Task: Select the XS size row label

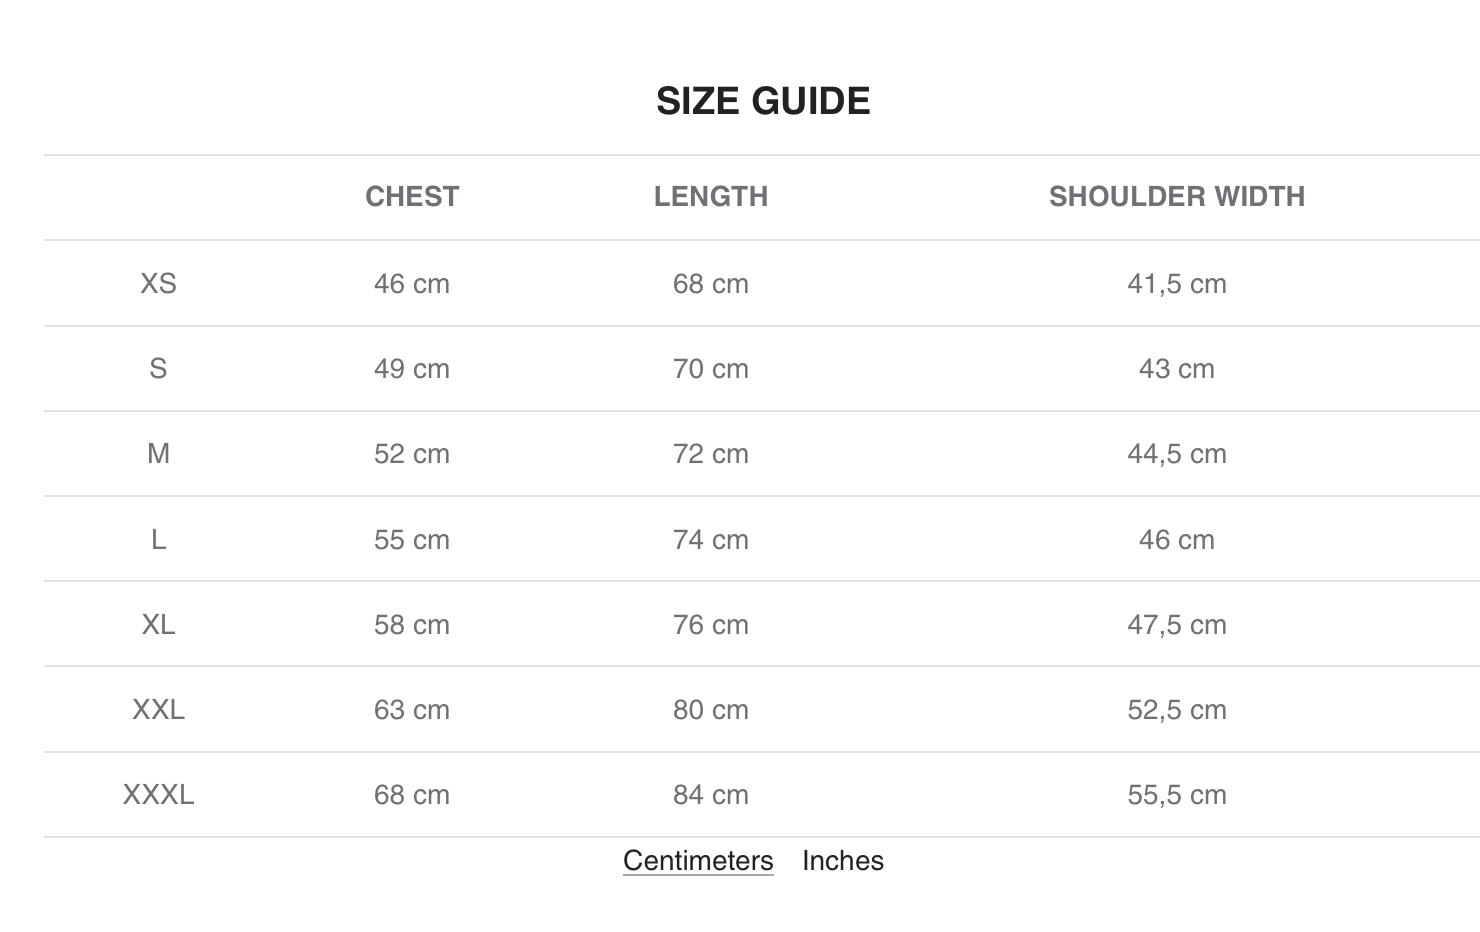Action: [158, 284]
